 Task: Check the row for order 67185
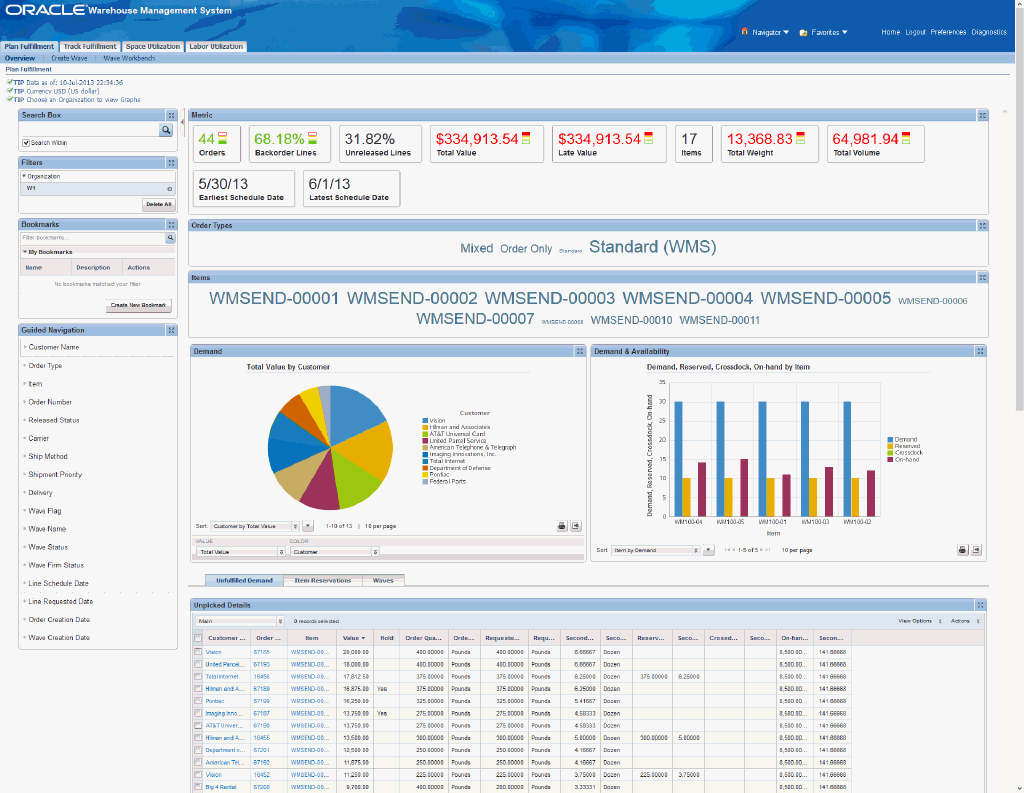(x=198, y=652)
